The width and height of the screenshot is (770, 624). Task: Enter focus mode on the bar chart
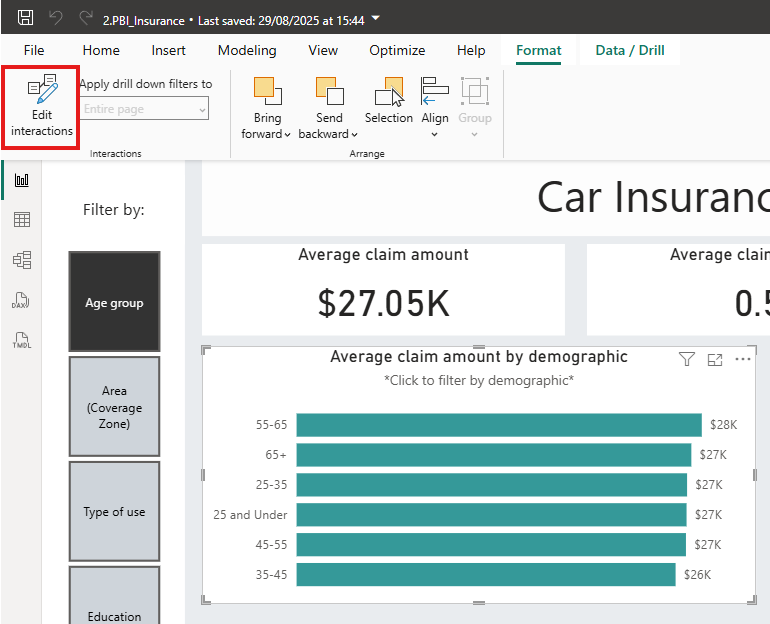point(715,359)
